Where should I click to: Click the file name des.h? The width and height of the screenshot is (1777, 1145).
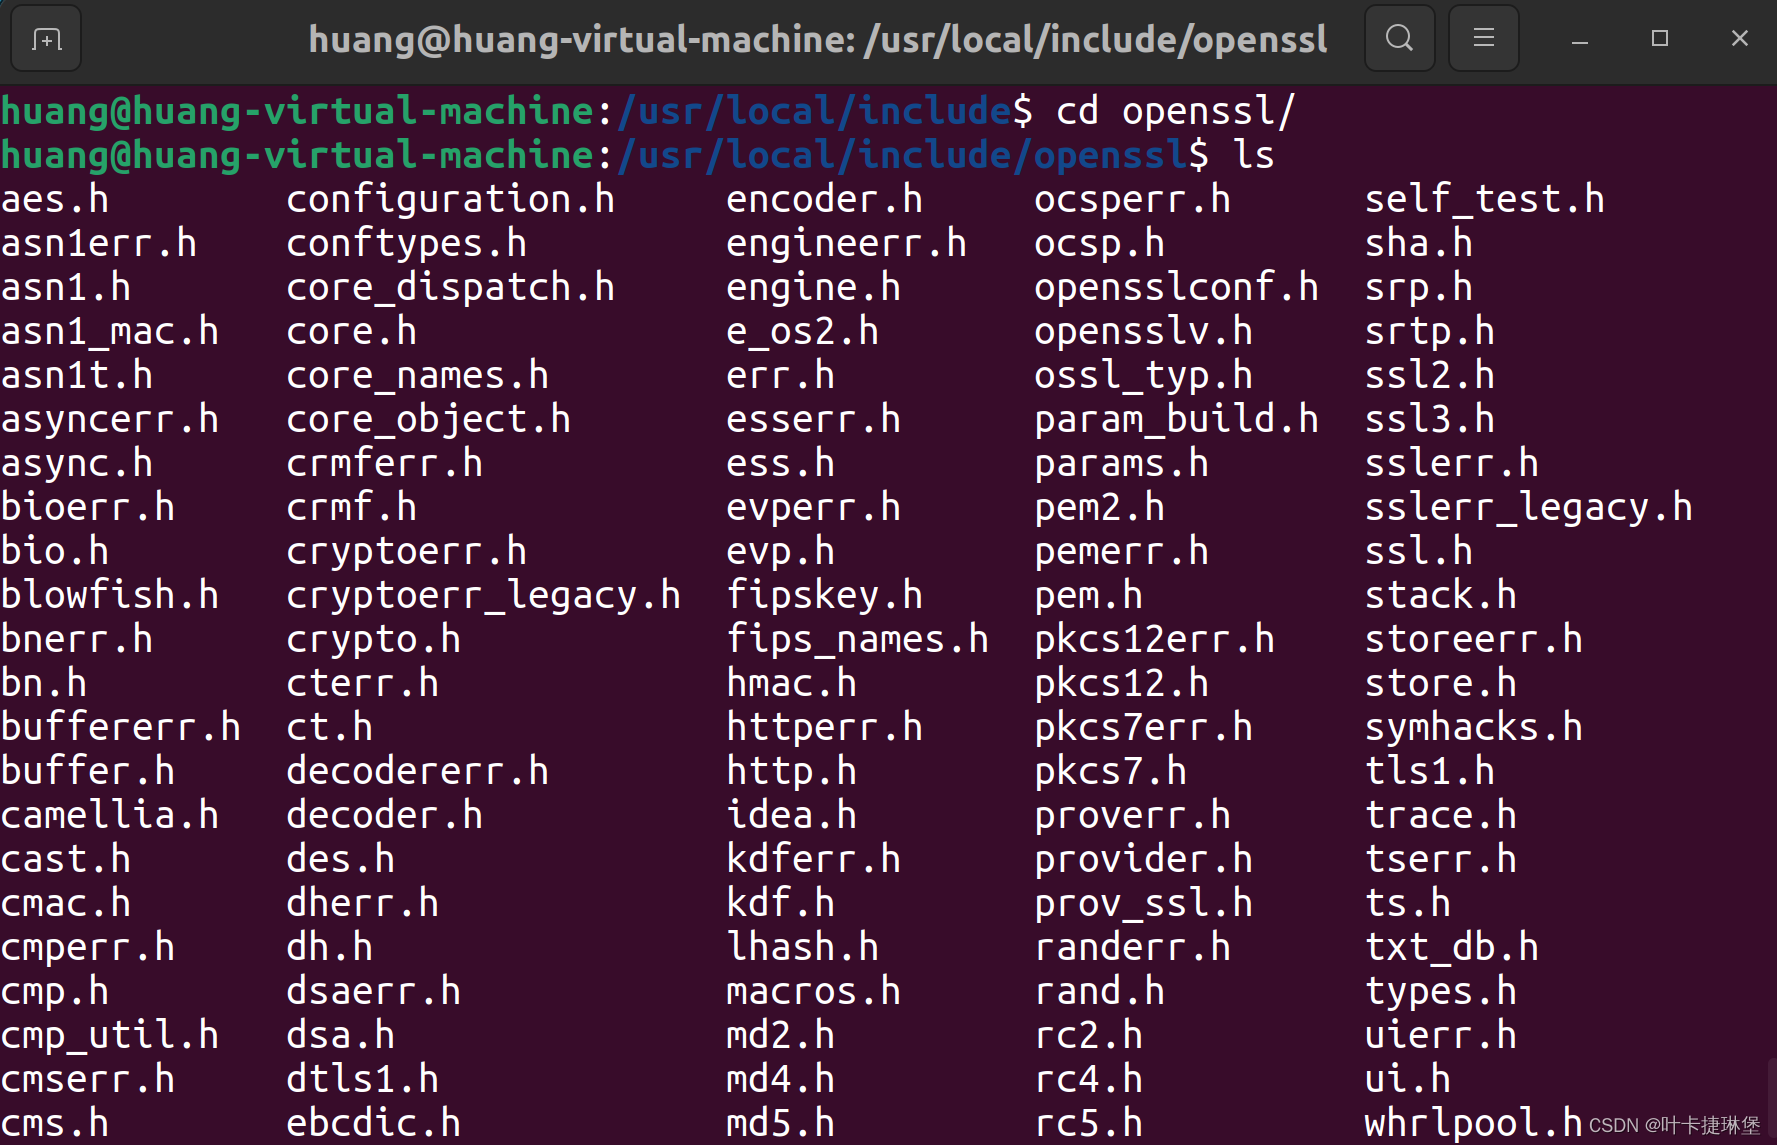(341, 859)
